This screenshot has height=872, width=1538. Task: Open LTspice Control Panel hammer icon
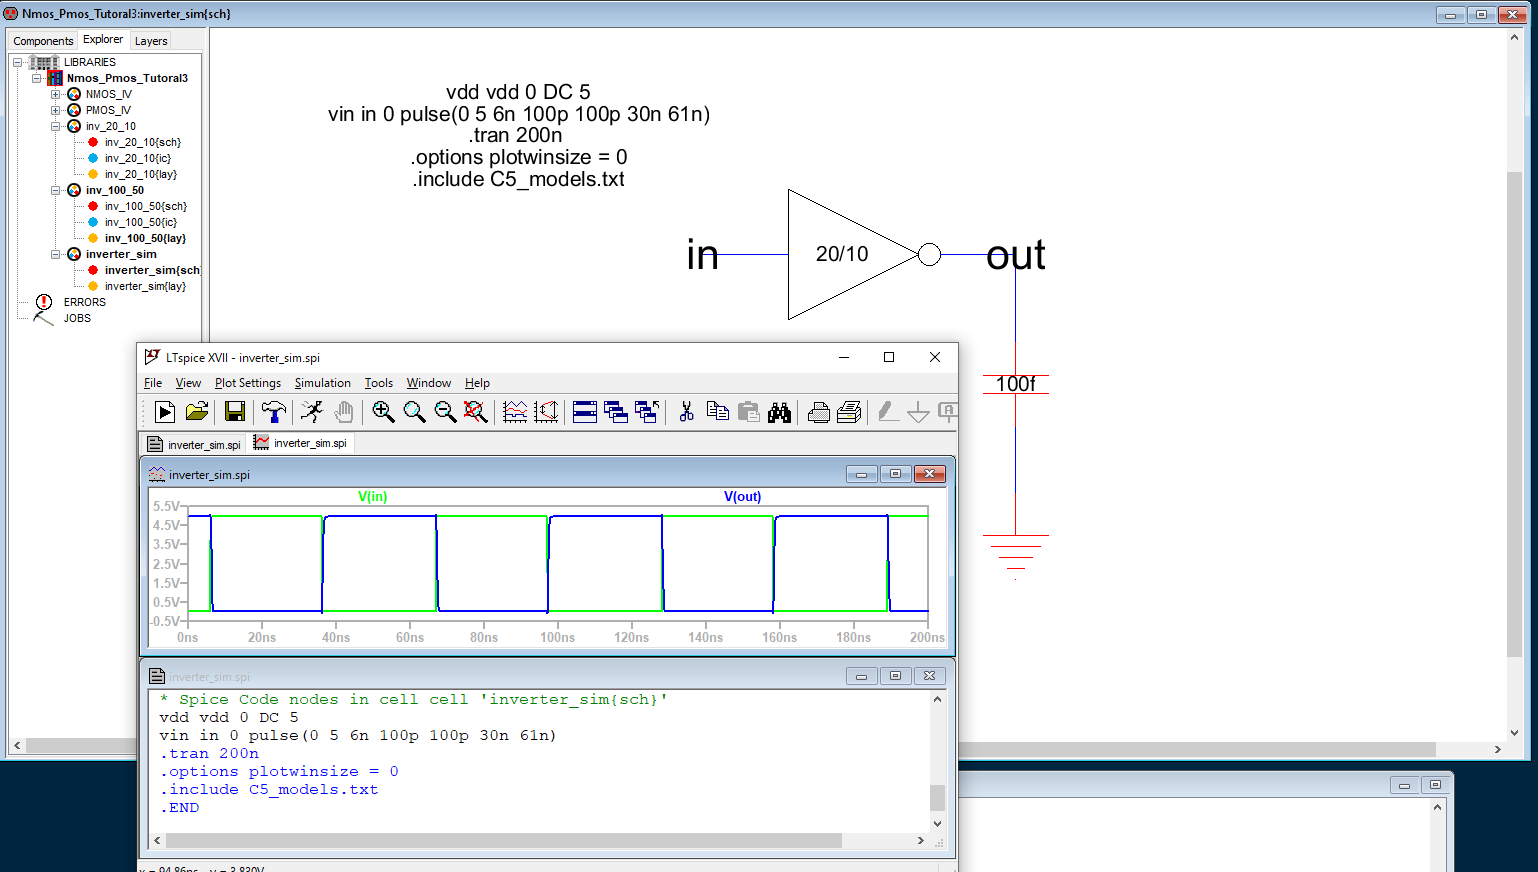(273, 412)
